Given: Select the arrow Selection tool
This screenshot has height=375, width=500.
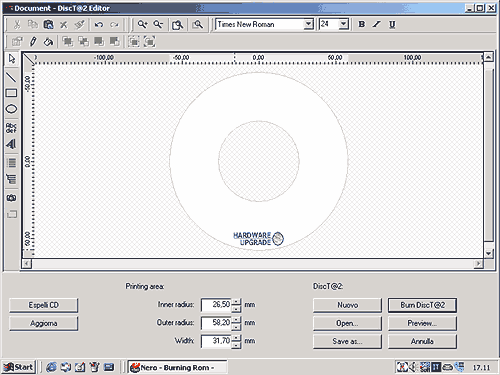Looking at the screenshot, I should click(12, 59).
